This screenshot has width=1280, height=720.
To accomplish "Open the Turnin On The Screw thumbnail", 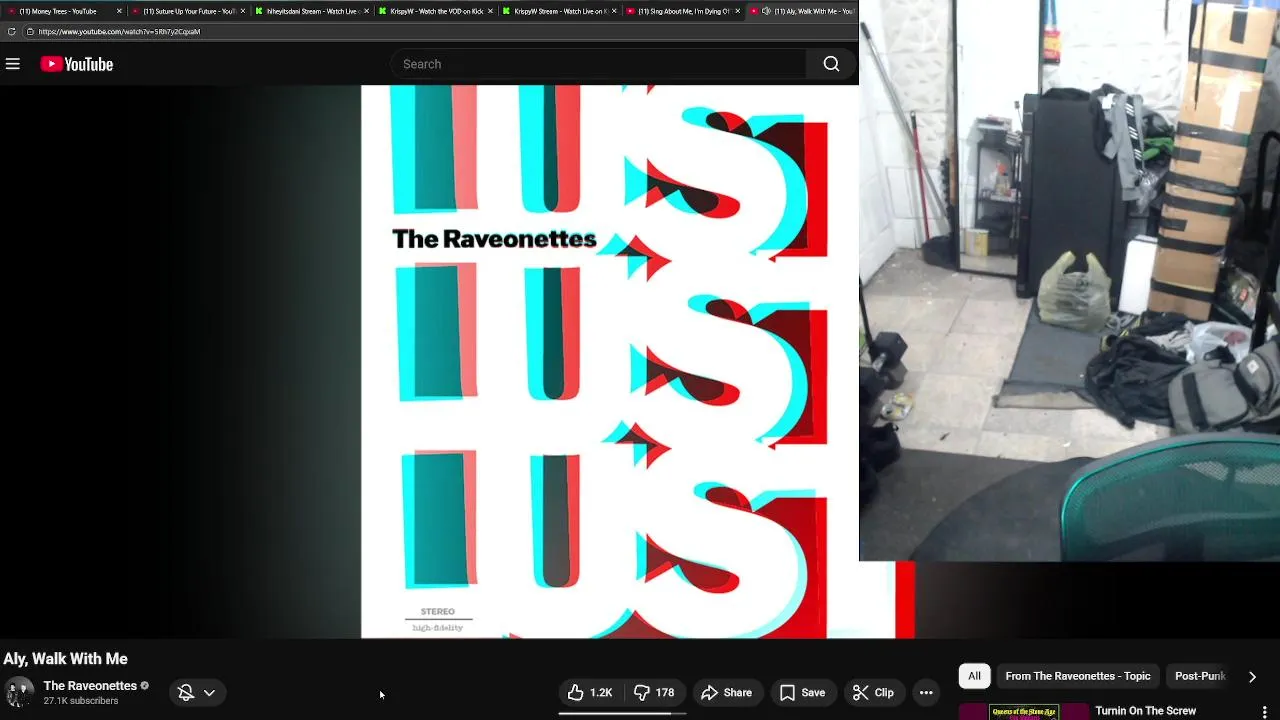I will [1023, 712].
